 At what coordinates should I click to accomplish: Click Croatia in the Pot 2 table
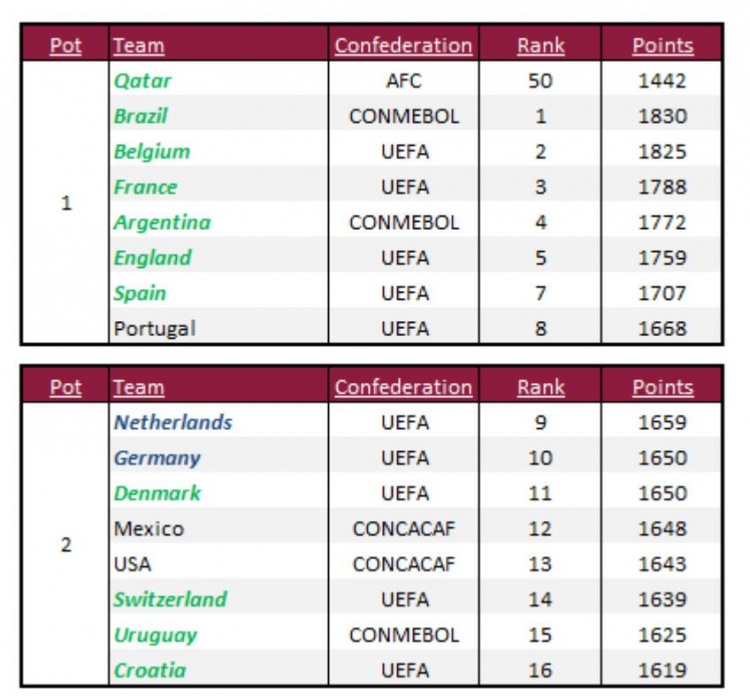(x=150, y=670)
